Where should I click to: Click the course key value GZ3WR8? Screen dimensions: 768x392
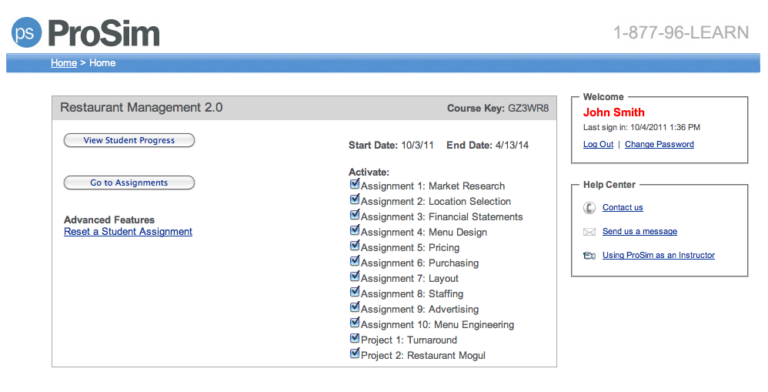click(x=528, y=108)
